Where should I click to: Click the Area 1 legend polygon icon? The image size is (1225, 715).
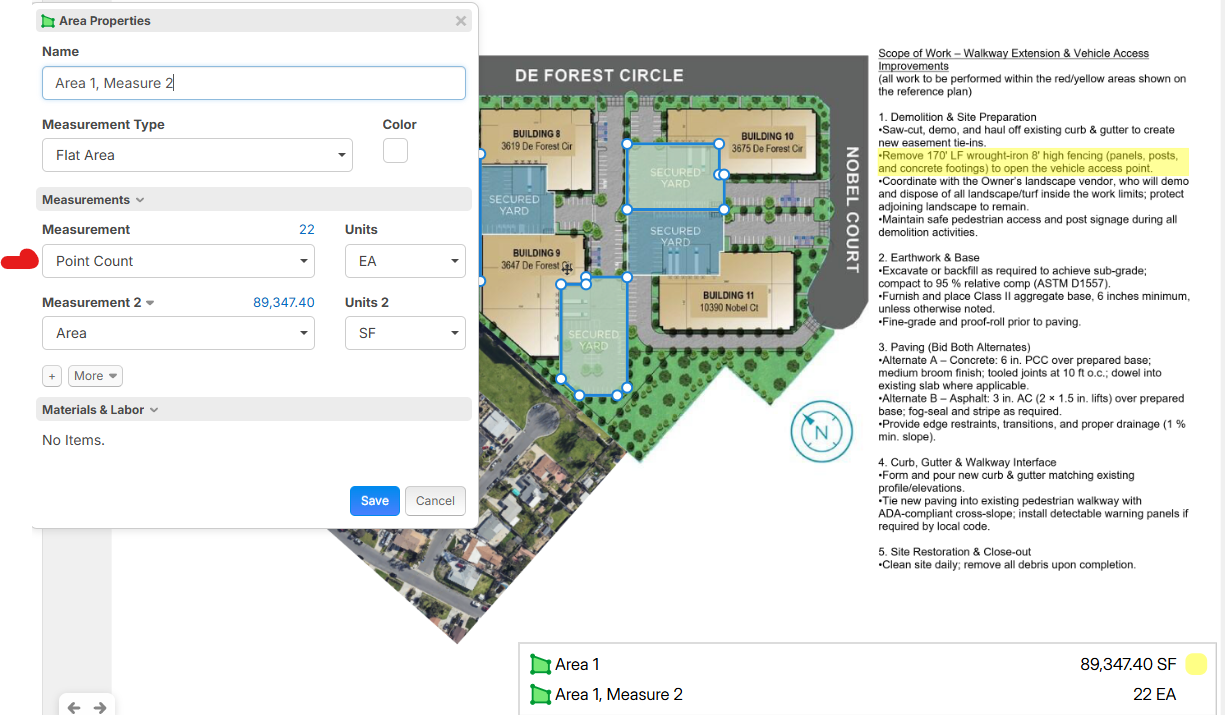541,665
